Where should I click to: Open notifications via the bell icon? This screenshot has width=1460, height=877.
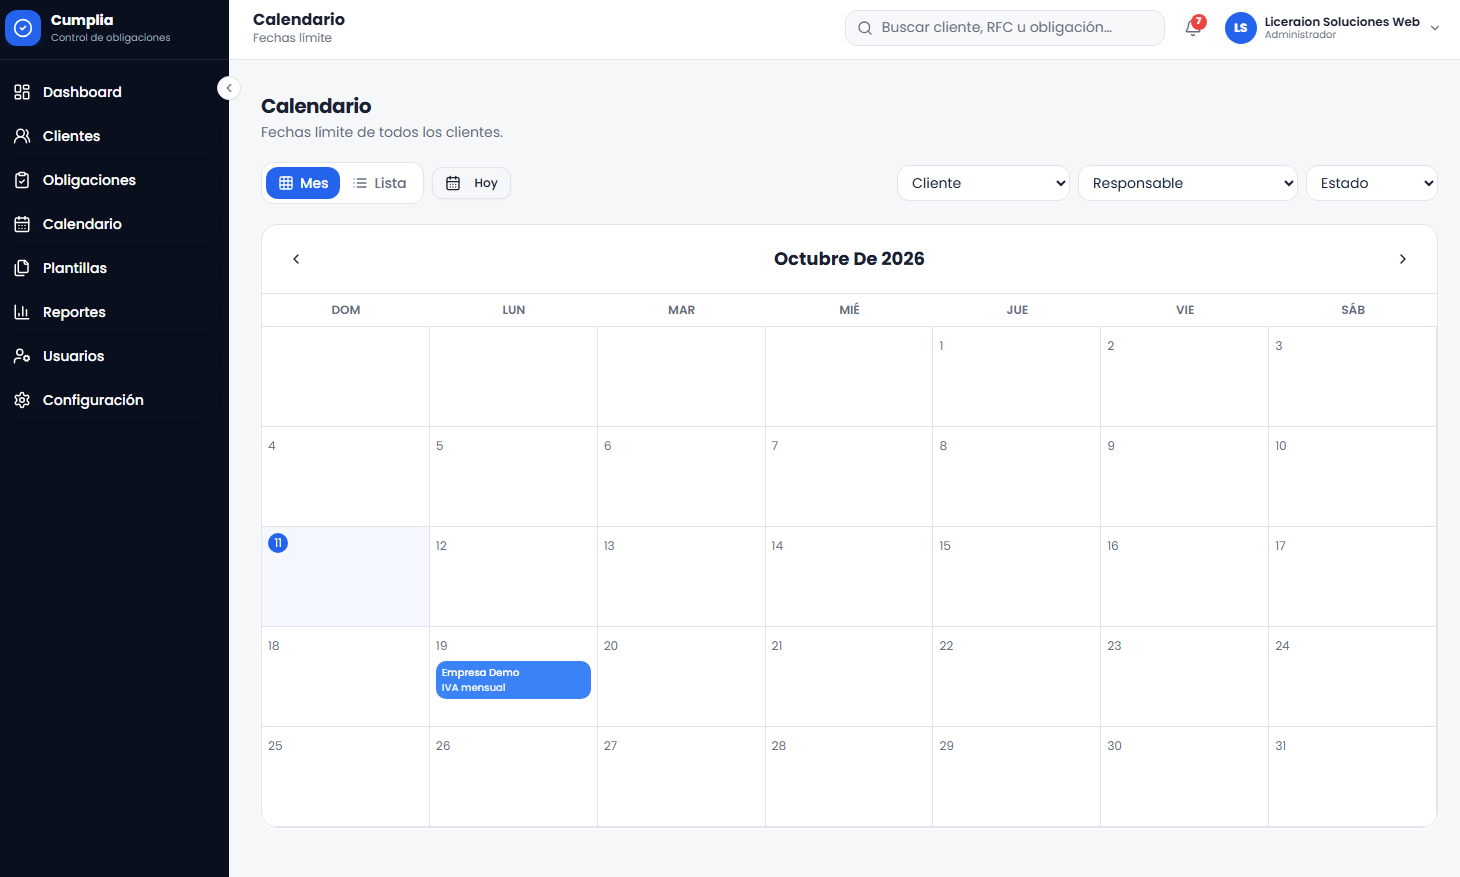click(x=1193, y=28)
